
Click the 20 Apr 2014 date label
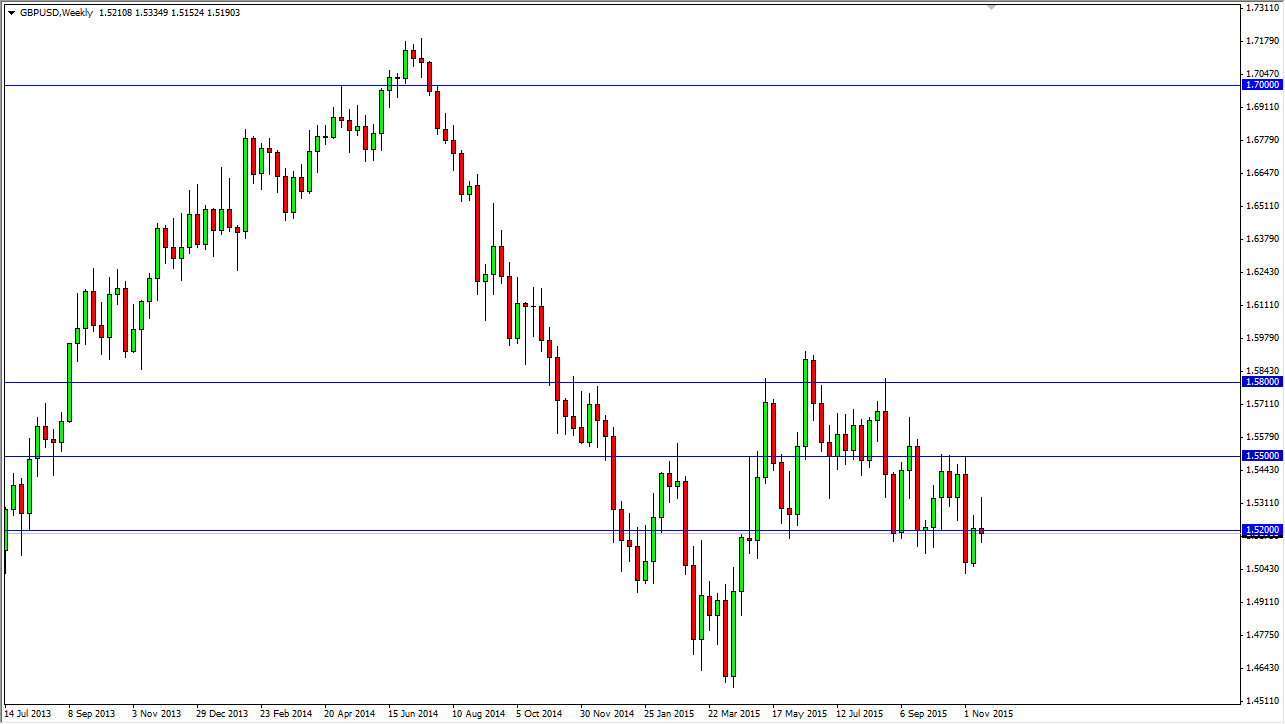pyautogui.click(x=350, y=714)
